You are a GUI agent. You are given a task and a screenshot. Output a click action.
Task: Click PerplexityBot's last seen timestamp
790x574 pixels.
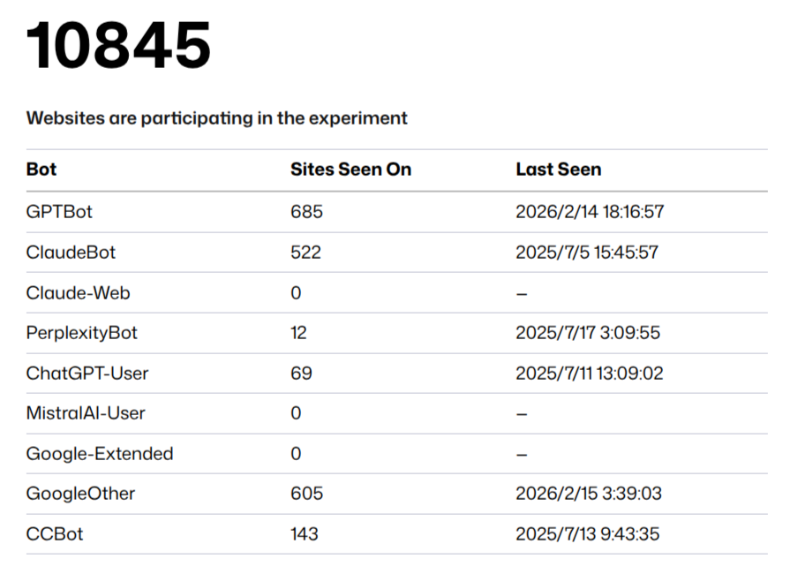(x=587, y=333)
